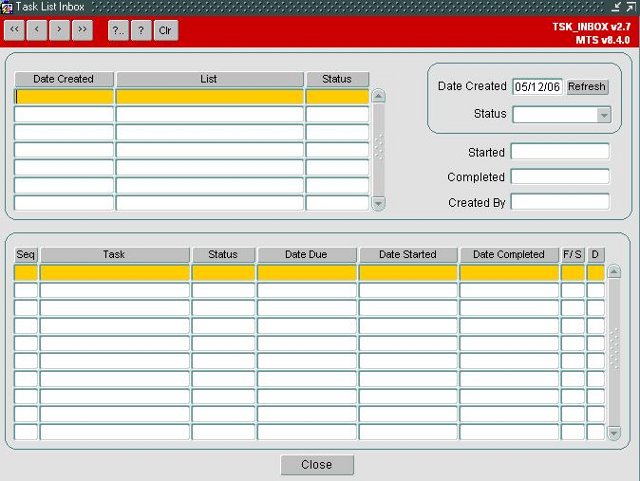Jump to last record with >> button
Viewport: 640px width, 481px height.
click(82, 30)
